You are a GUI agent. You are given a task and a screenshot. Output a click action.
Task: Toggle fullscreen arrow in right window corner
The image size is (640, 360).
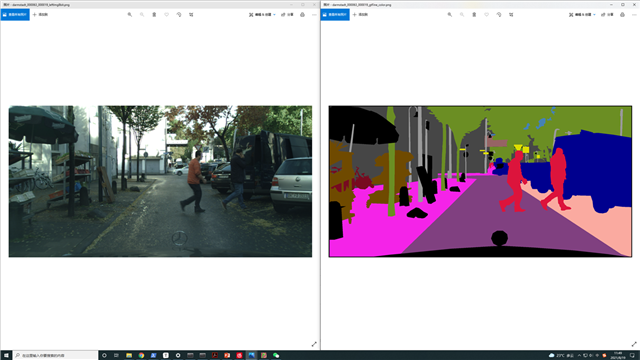click(x=634, y=344)
